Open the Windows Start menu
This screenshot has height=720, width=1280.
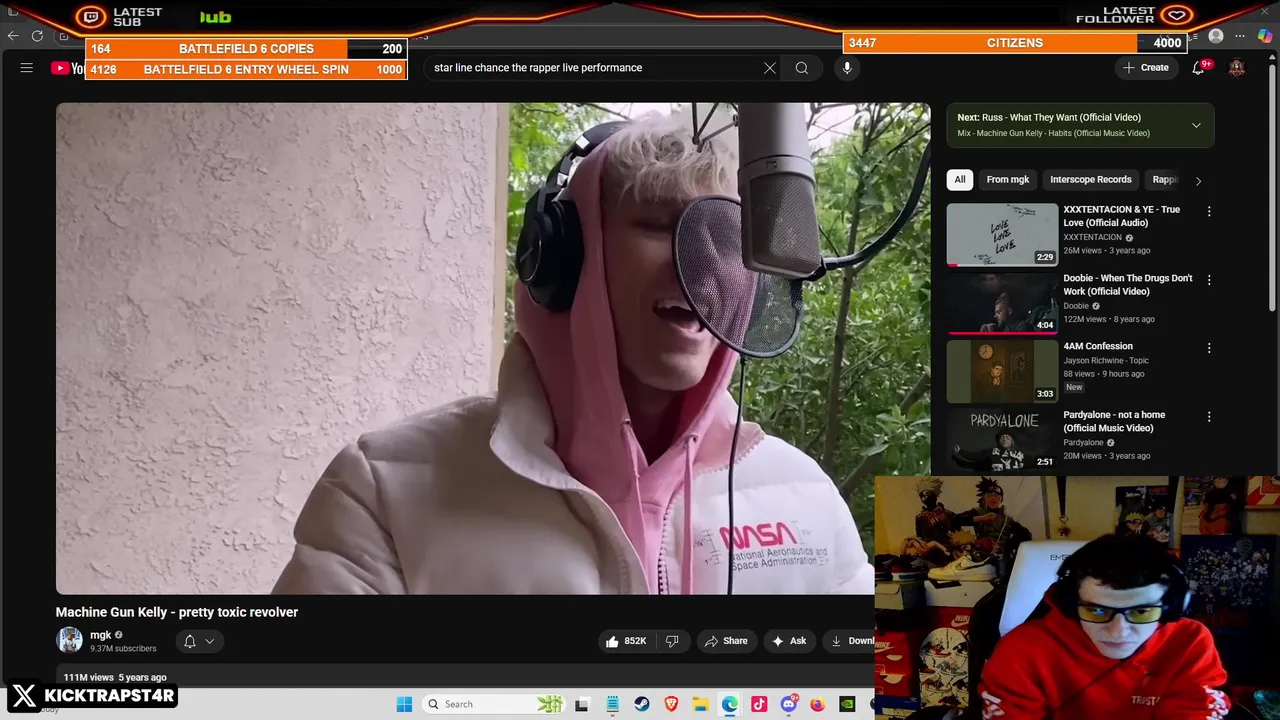404,704
